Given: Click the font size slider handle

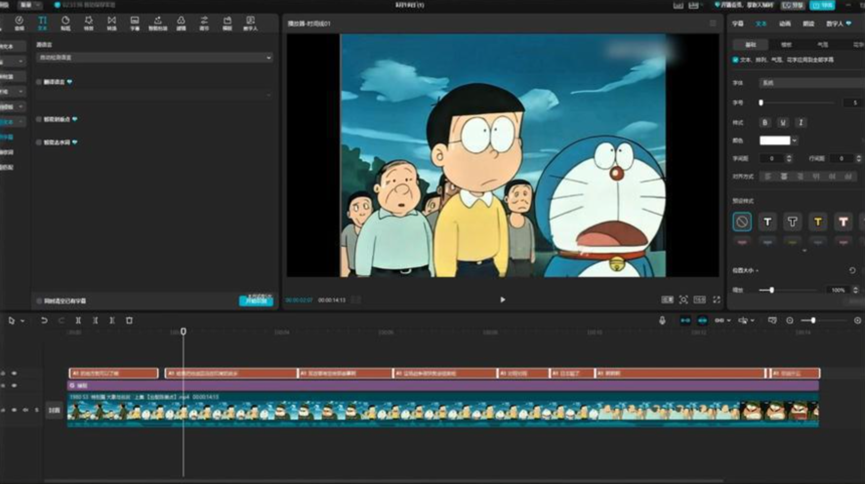Looking at the screenshot, I should (761, 103).
